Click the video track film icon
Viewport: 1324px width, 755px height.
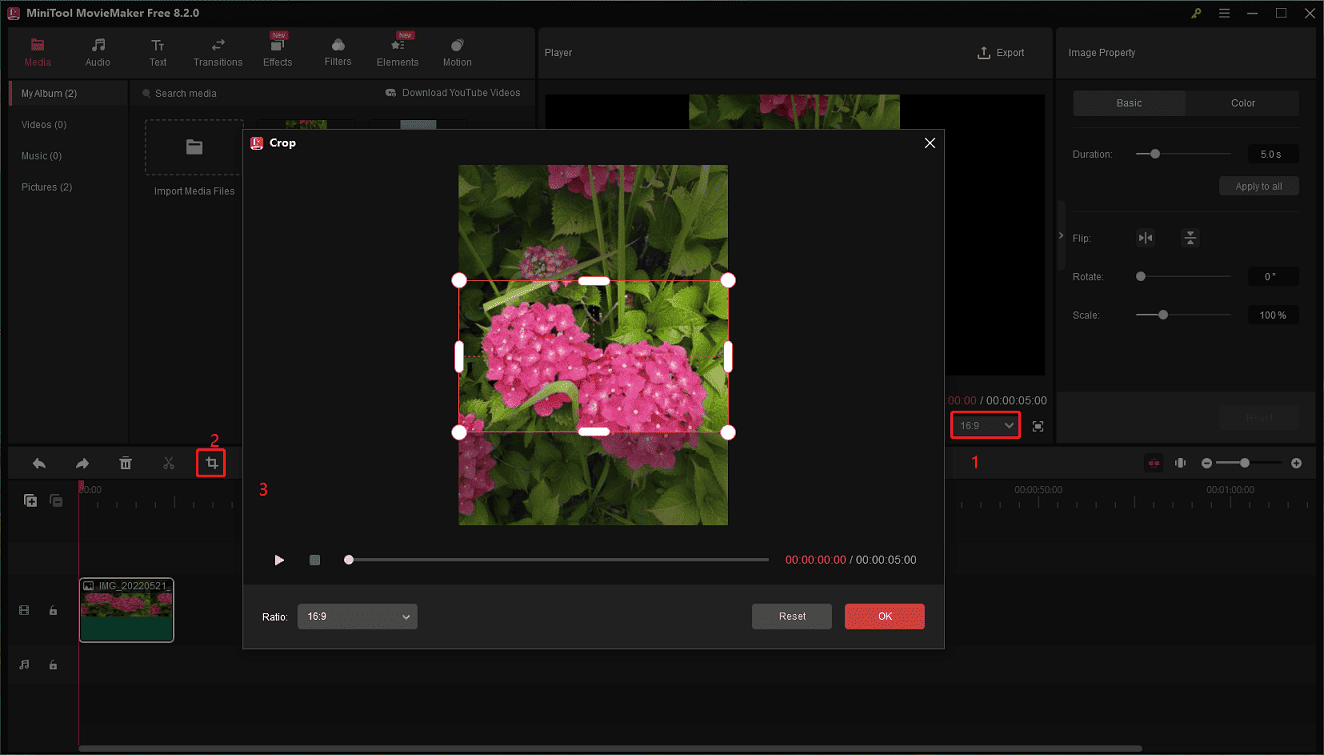25,610
